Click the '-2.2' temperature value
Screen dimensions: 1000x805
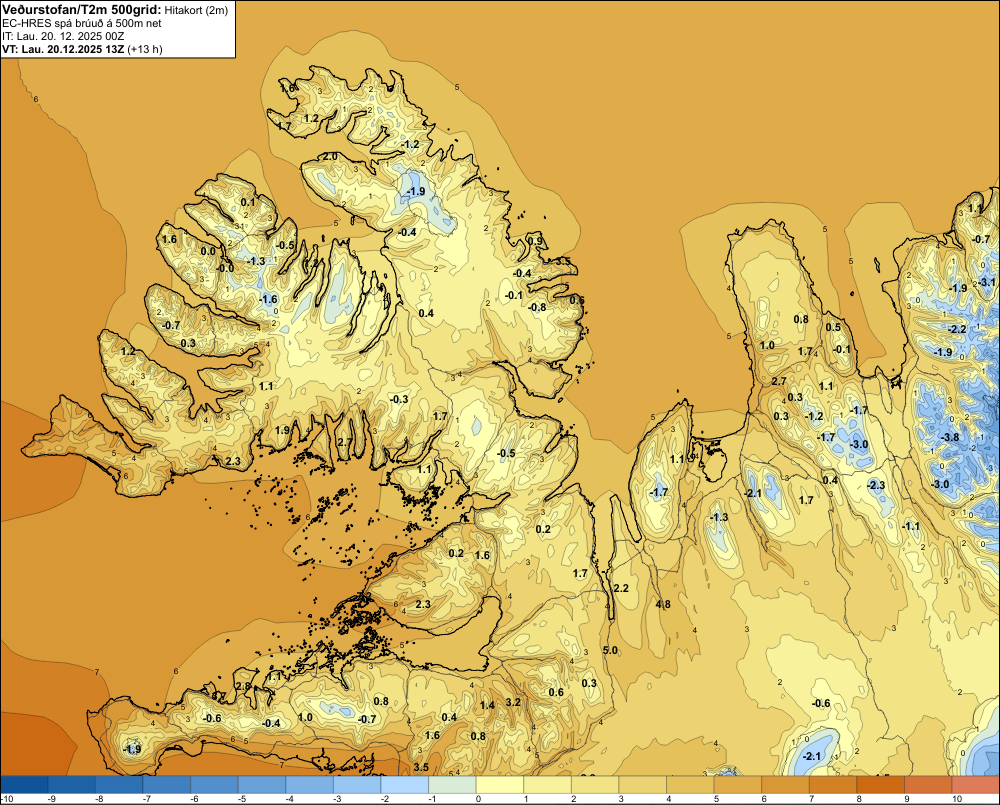tap(957, 329)
